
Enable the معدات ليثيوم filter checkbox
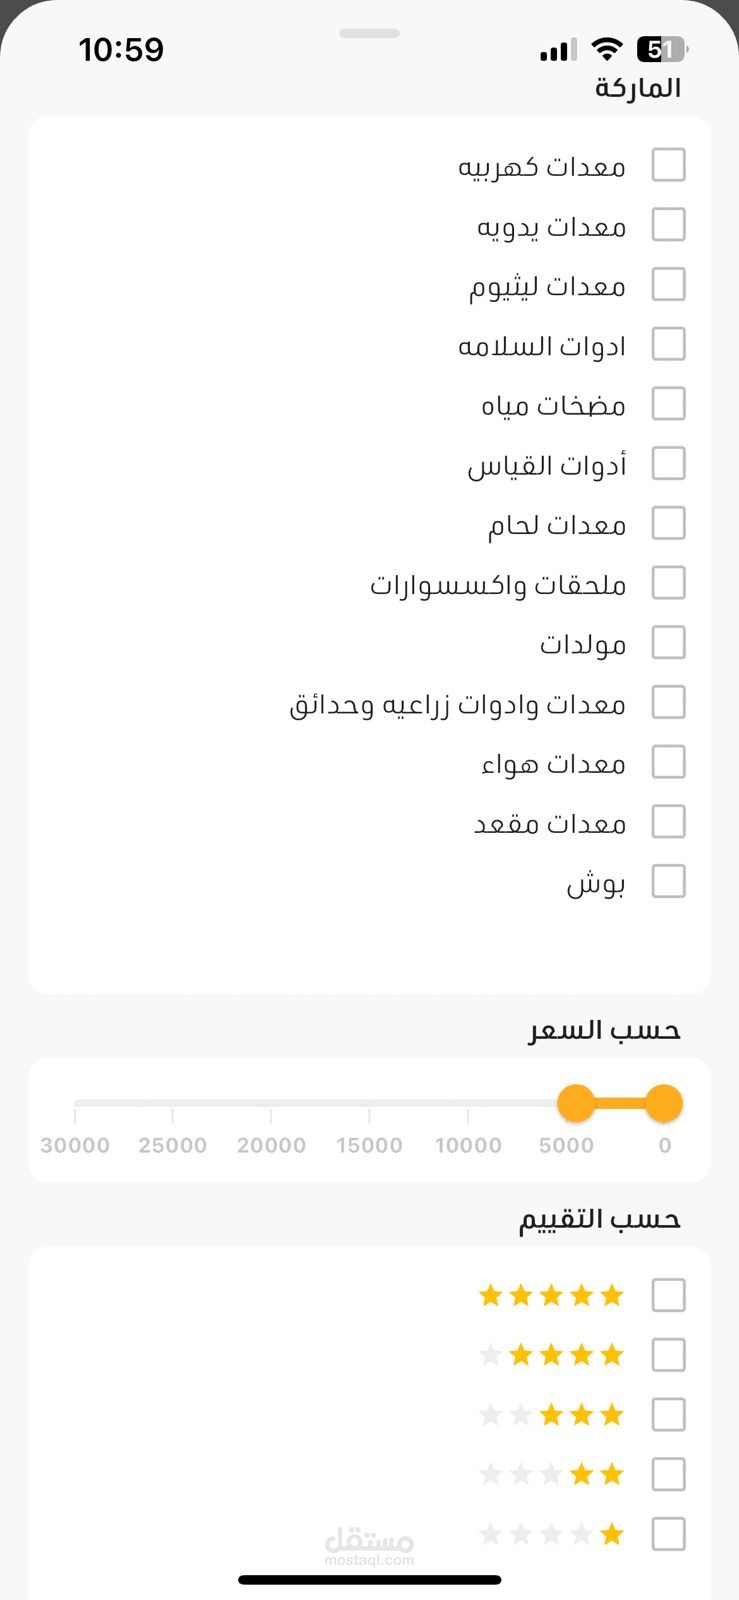point(668,285)
